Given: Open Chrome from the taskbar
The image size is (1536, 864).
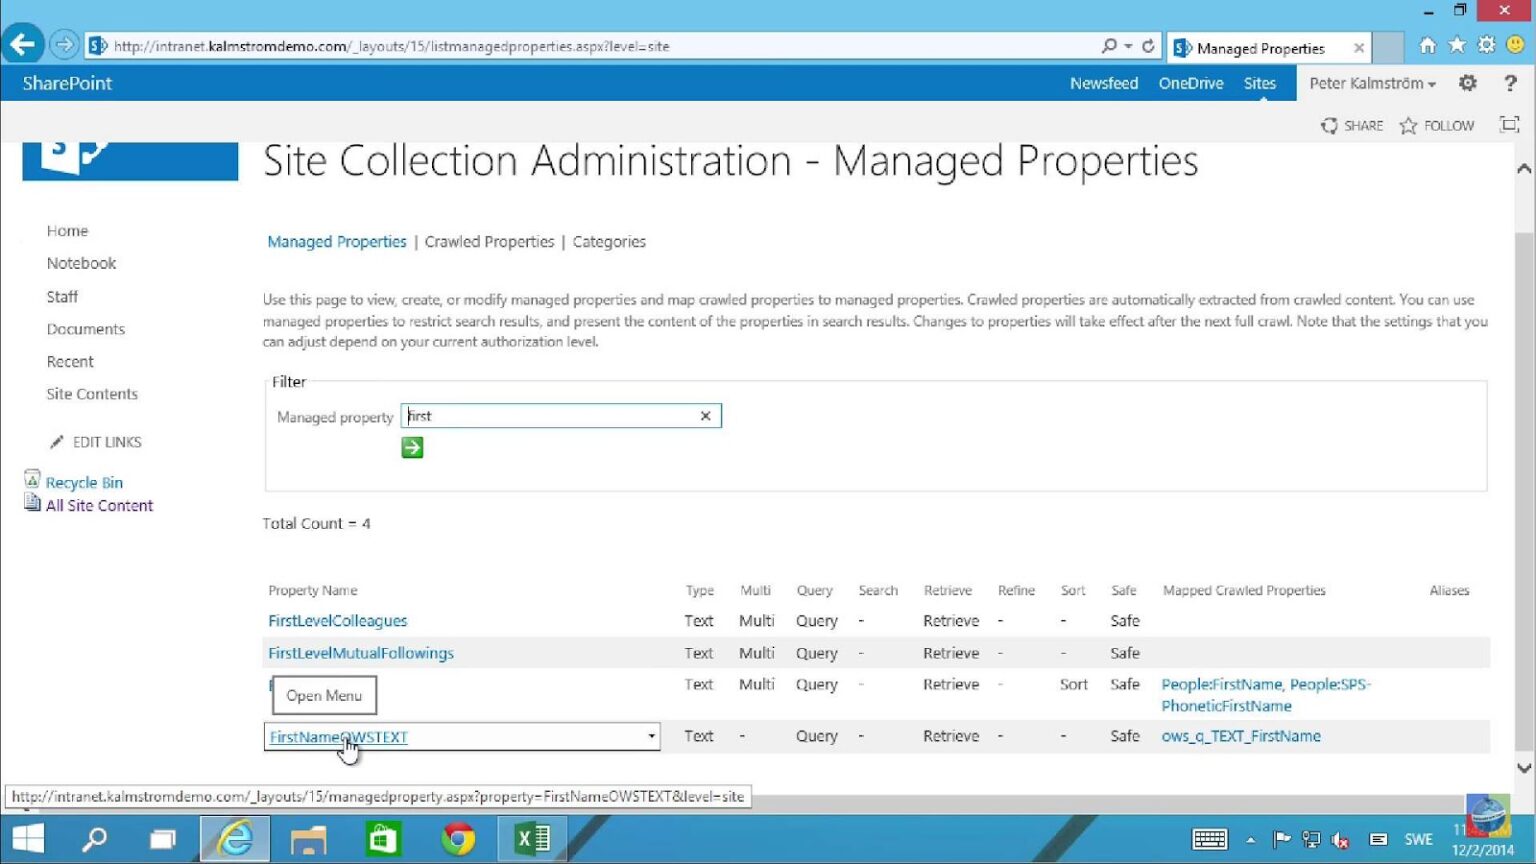Looking at the screenshot, I should (x=458, y=838).
